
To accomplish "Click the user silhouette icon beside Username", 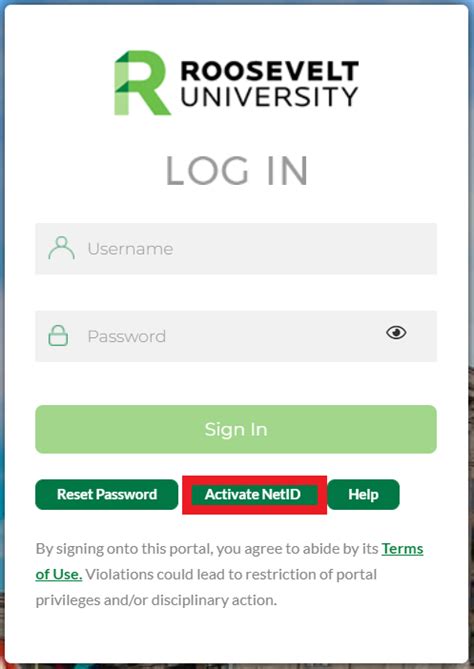I will pos(61,248).
